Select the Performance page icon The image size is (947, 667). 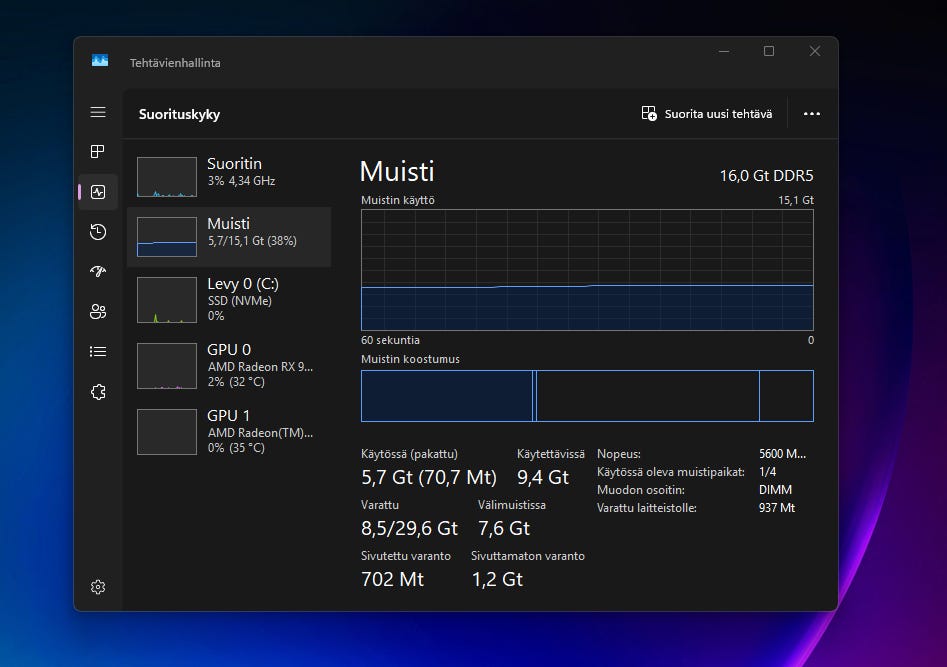98,192
